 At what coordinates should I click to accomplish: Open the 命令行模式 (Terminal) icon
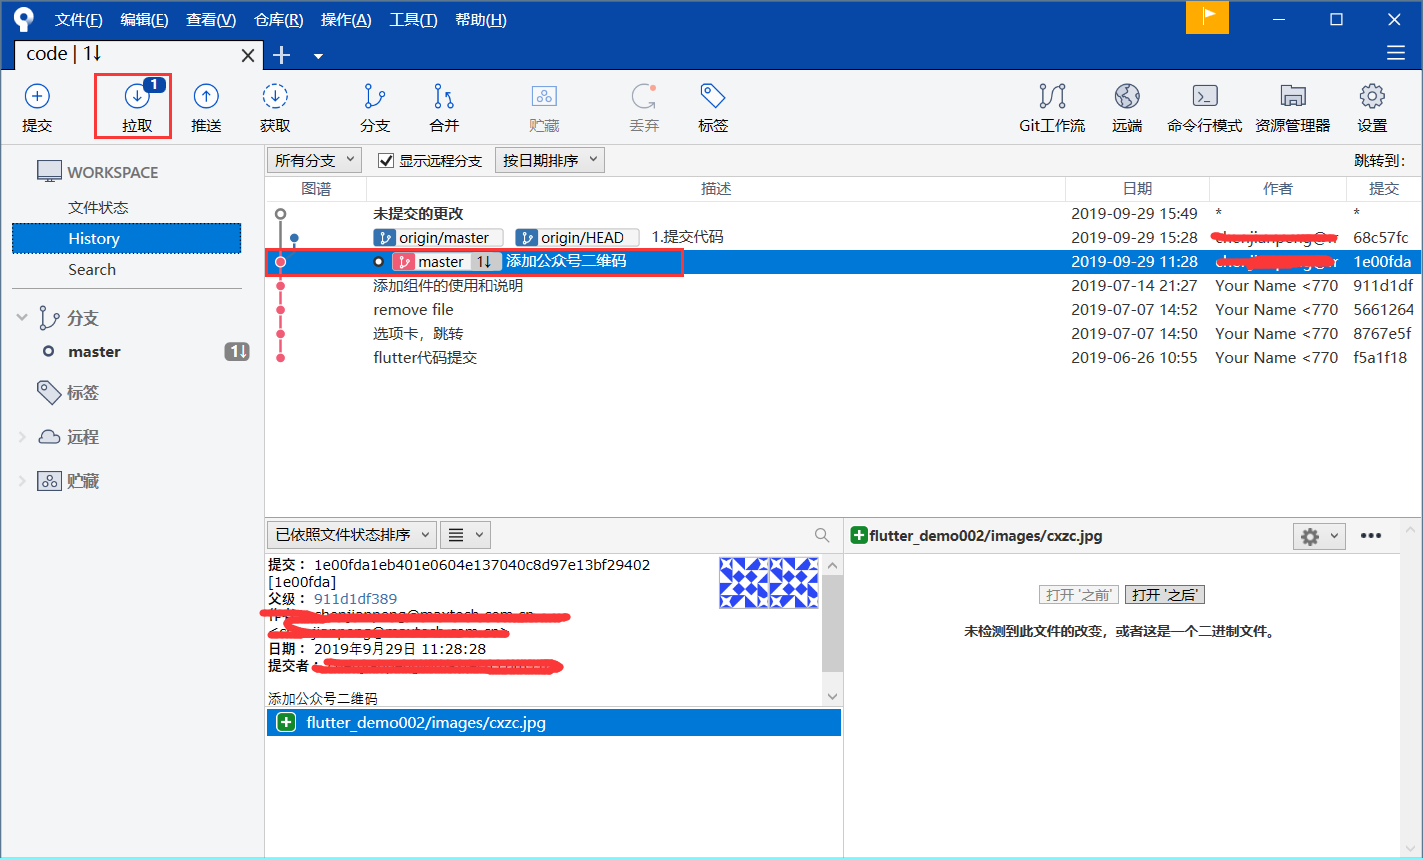pos(1204,106)
